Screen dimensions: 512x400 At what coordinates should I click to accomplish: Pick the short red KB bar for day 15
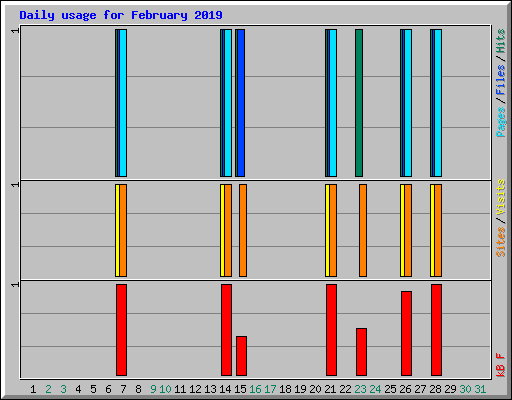click(x=241, y=356)
